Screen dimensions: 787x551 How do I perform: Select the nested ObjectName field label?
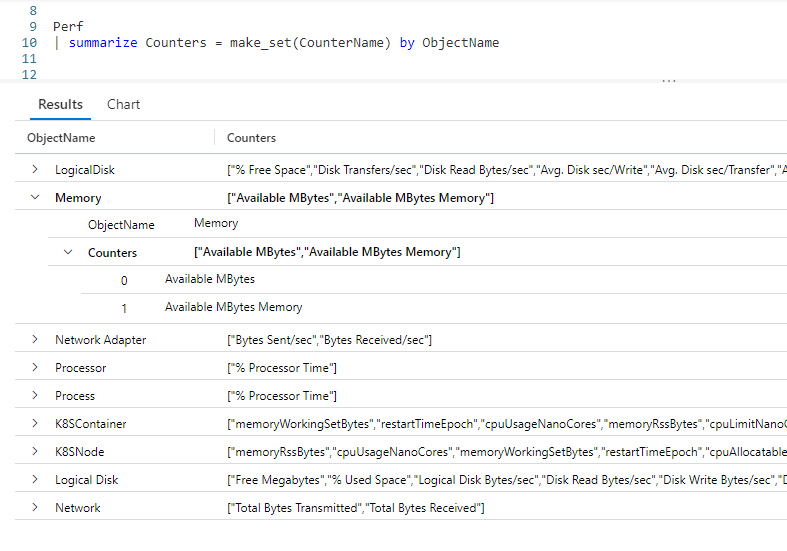pyautogui.click(x=121, y=225)
